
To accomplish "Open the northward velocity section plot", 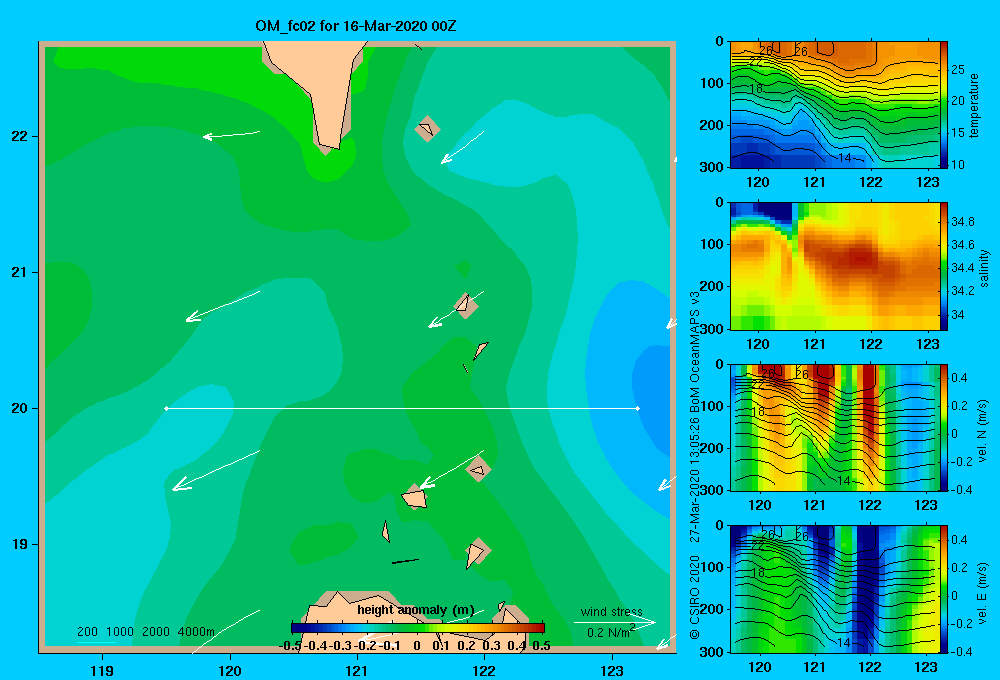I will (x=834, y=427).
